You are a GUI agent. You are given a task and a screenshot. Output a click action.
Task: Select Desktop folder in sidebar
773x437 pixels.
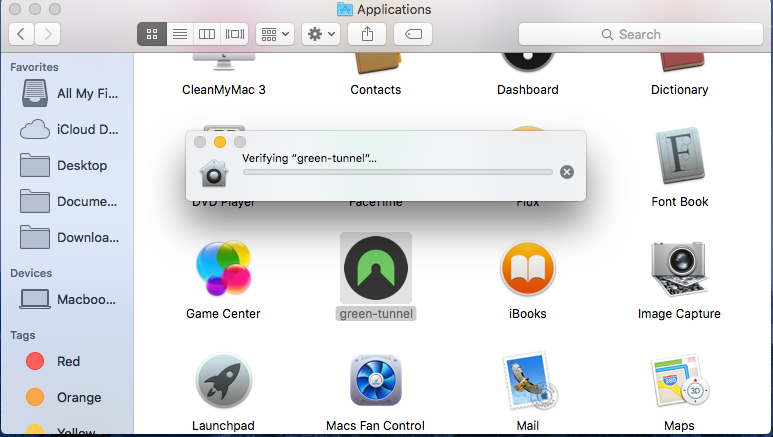pyautogui.click(x=68, y=165)
